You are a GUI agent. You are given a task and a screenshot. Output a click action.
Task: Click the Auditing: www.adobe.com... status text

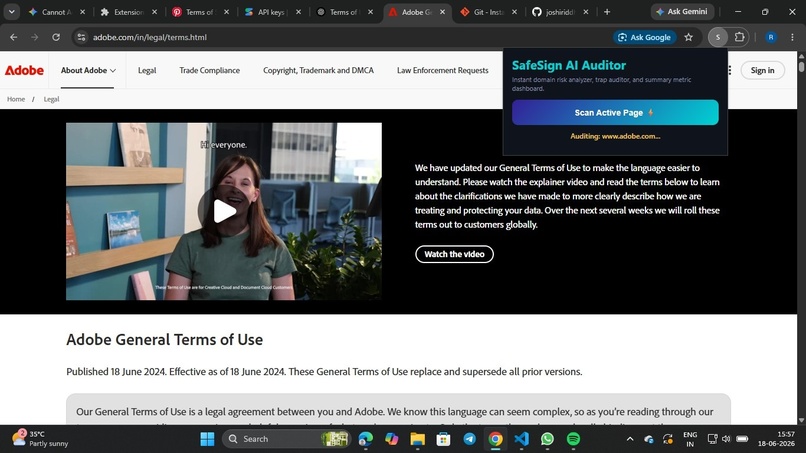click(615, 136)
